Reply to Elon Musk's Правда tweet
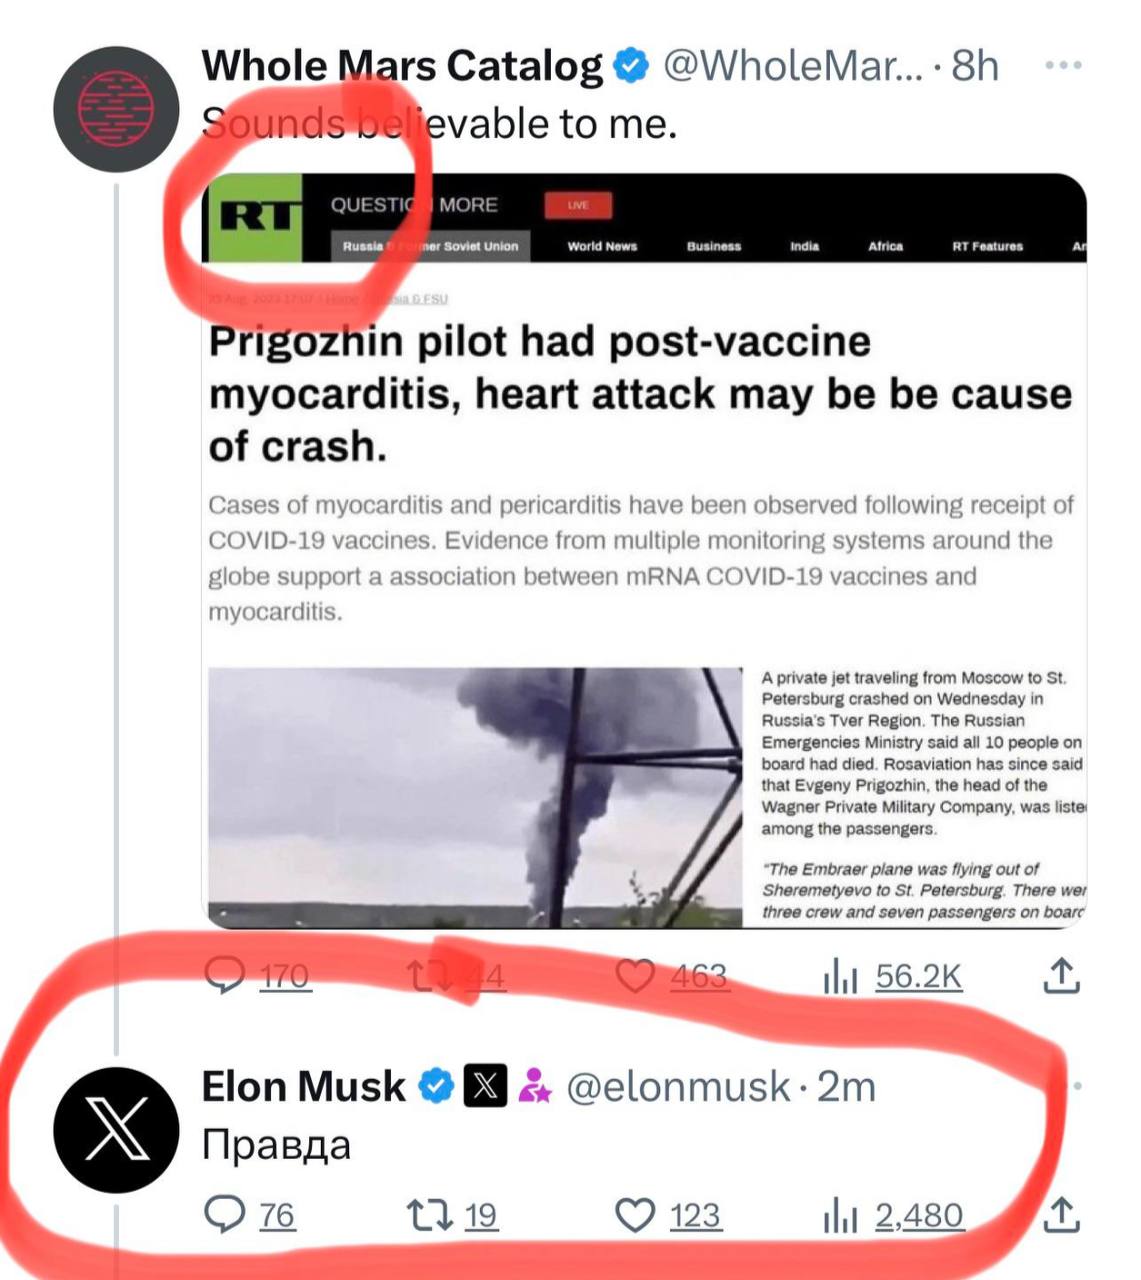The height and width of the screenshot is (1280, 1141). (x=249, y=1215)
